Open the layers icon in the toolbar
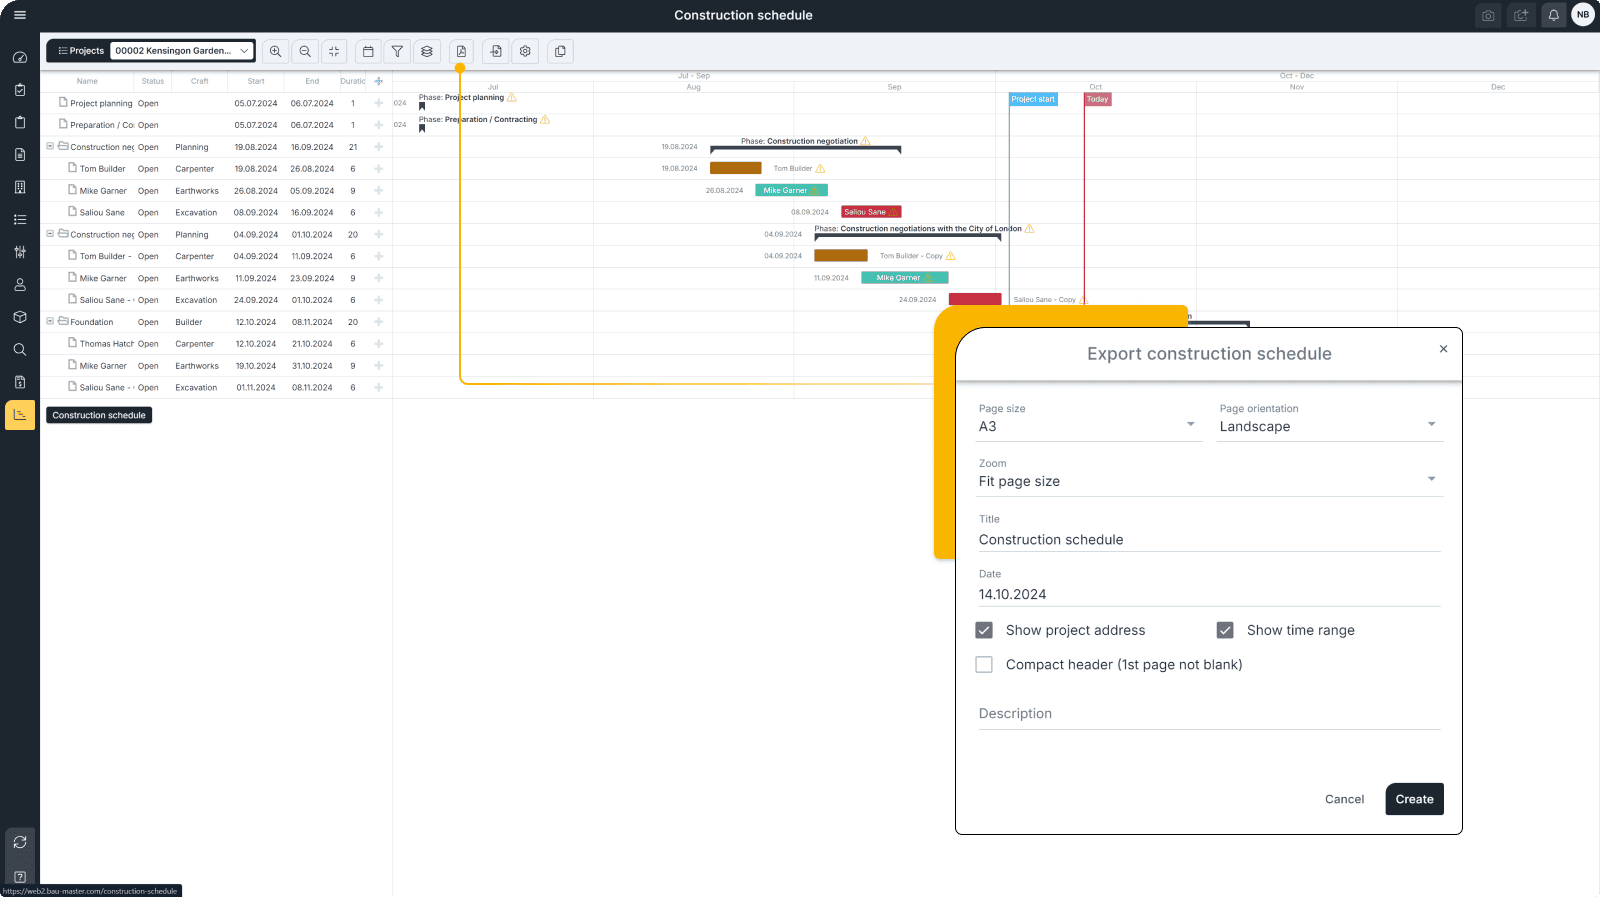 (427, 51)
